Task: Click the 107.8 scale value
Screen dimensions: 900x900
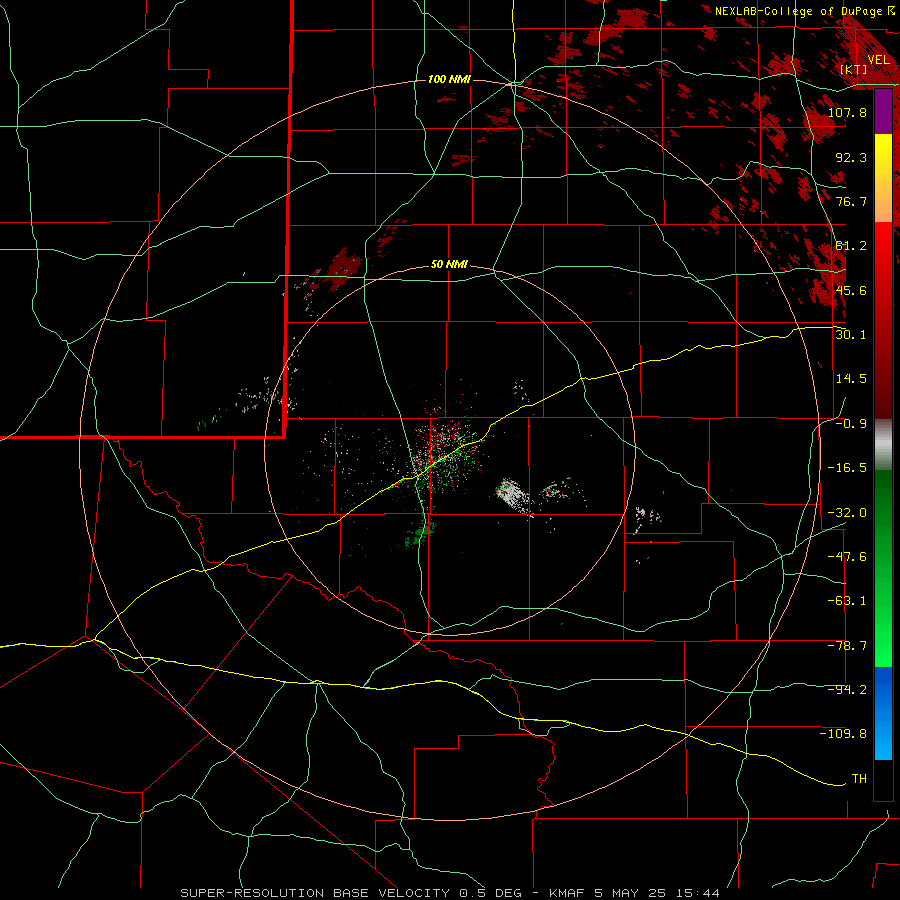Action: tap(847, 112)
